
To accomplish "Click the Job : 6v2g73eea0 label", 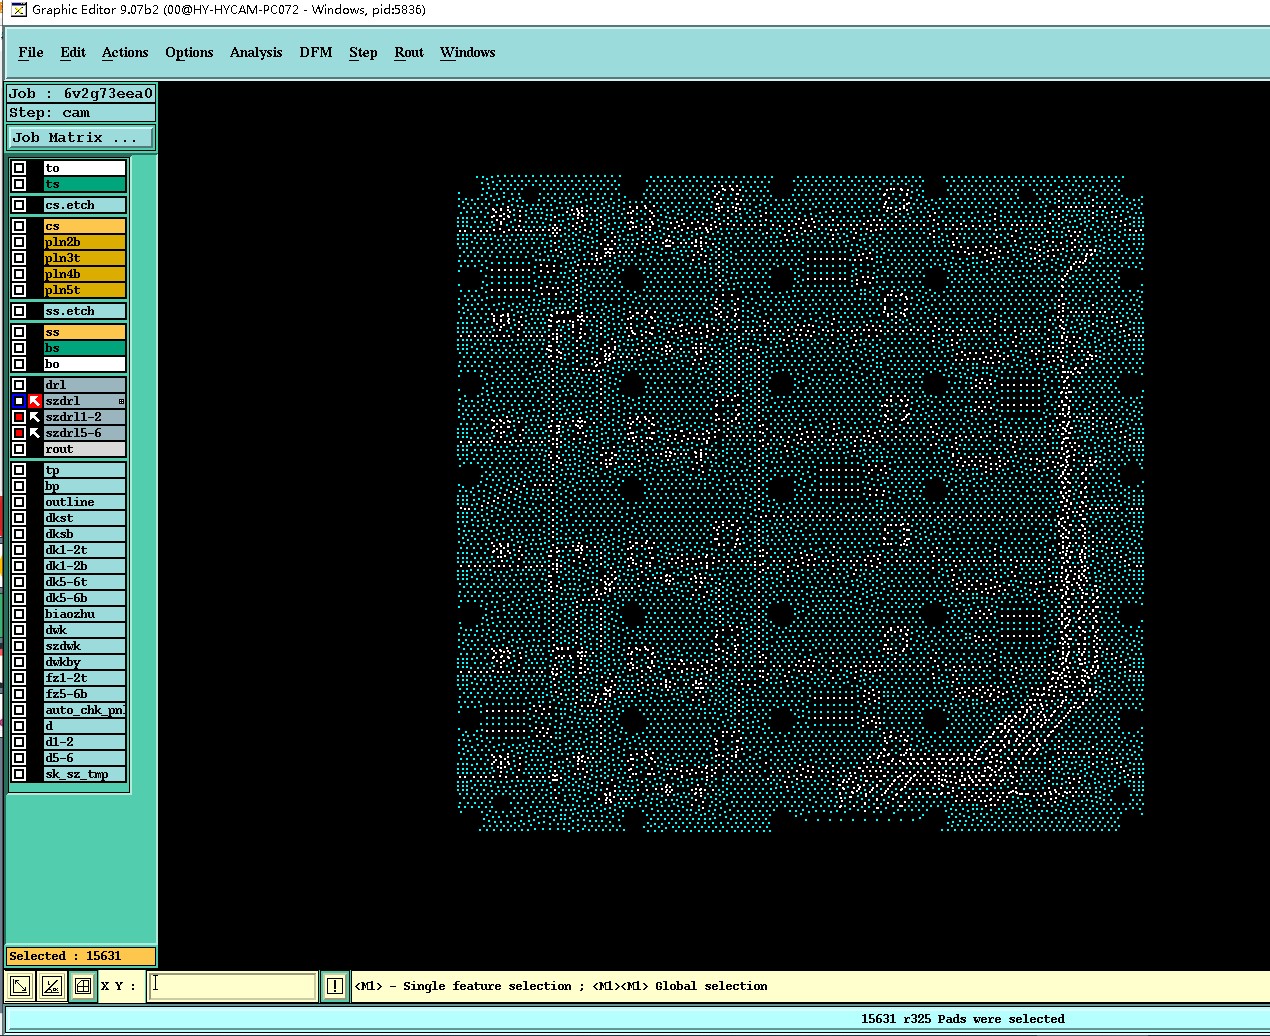I will [x=81, y=93].
